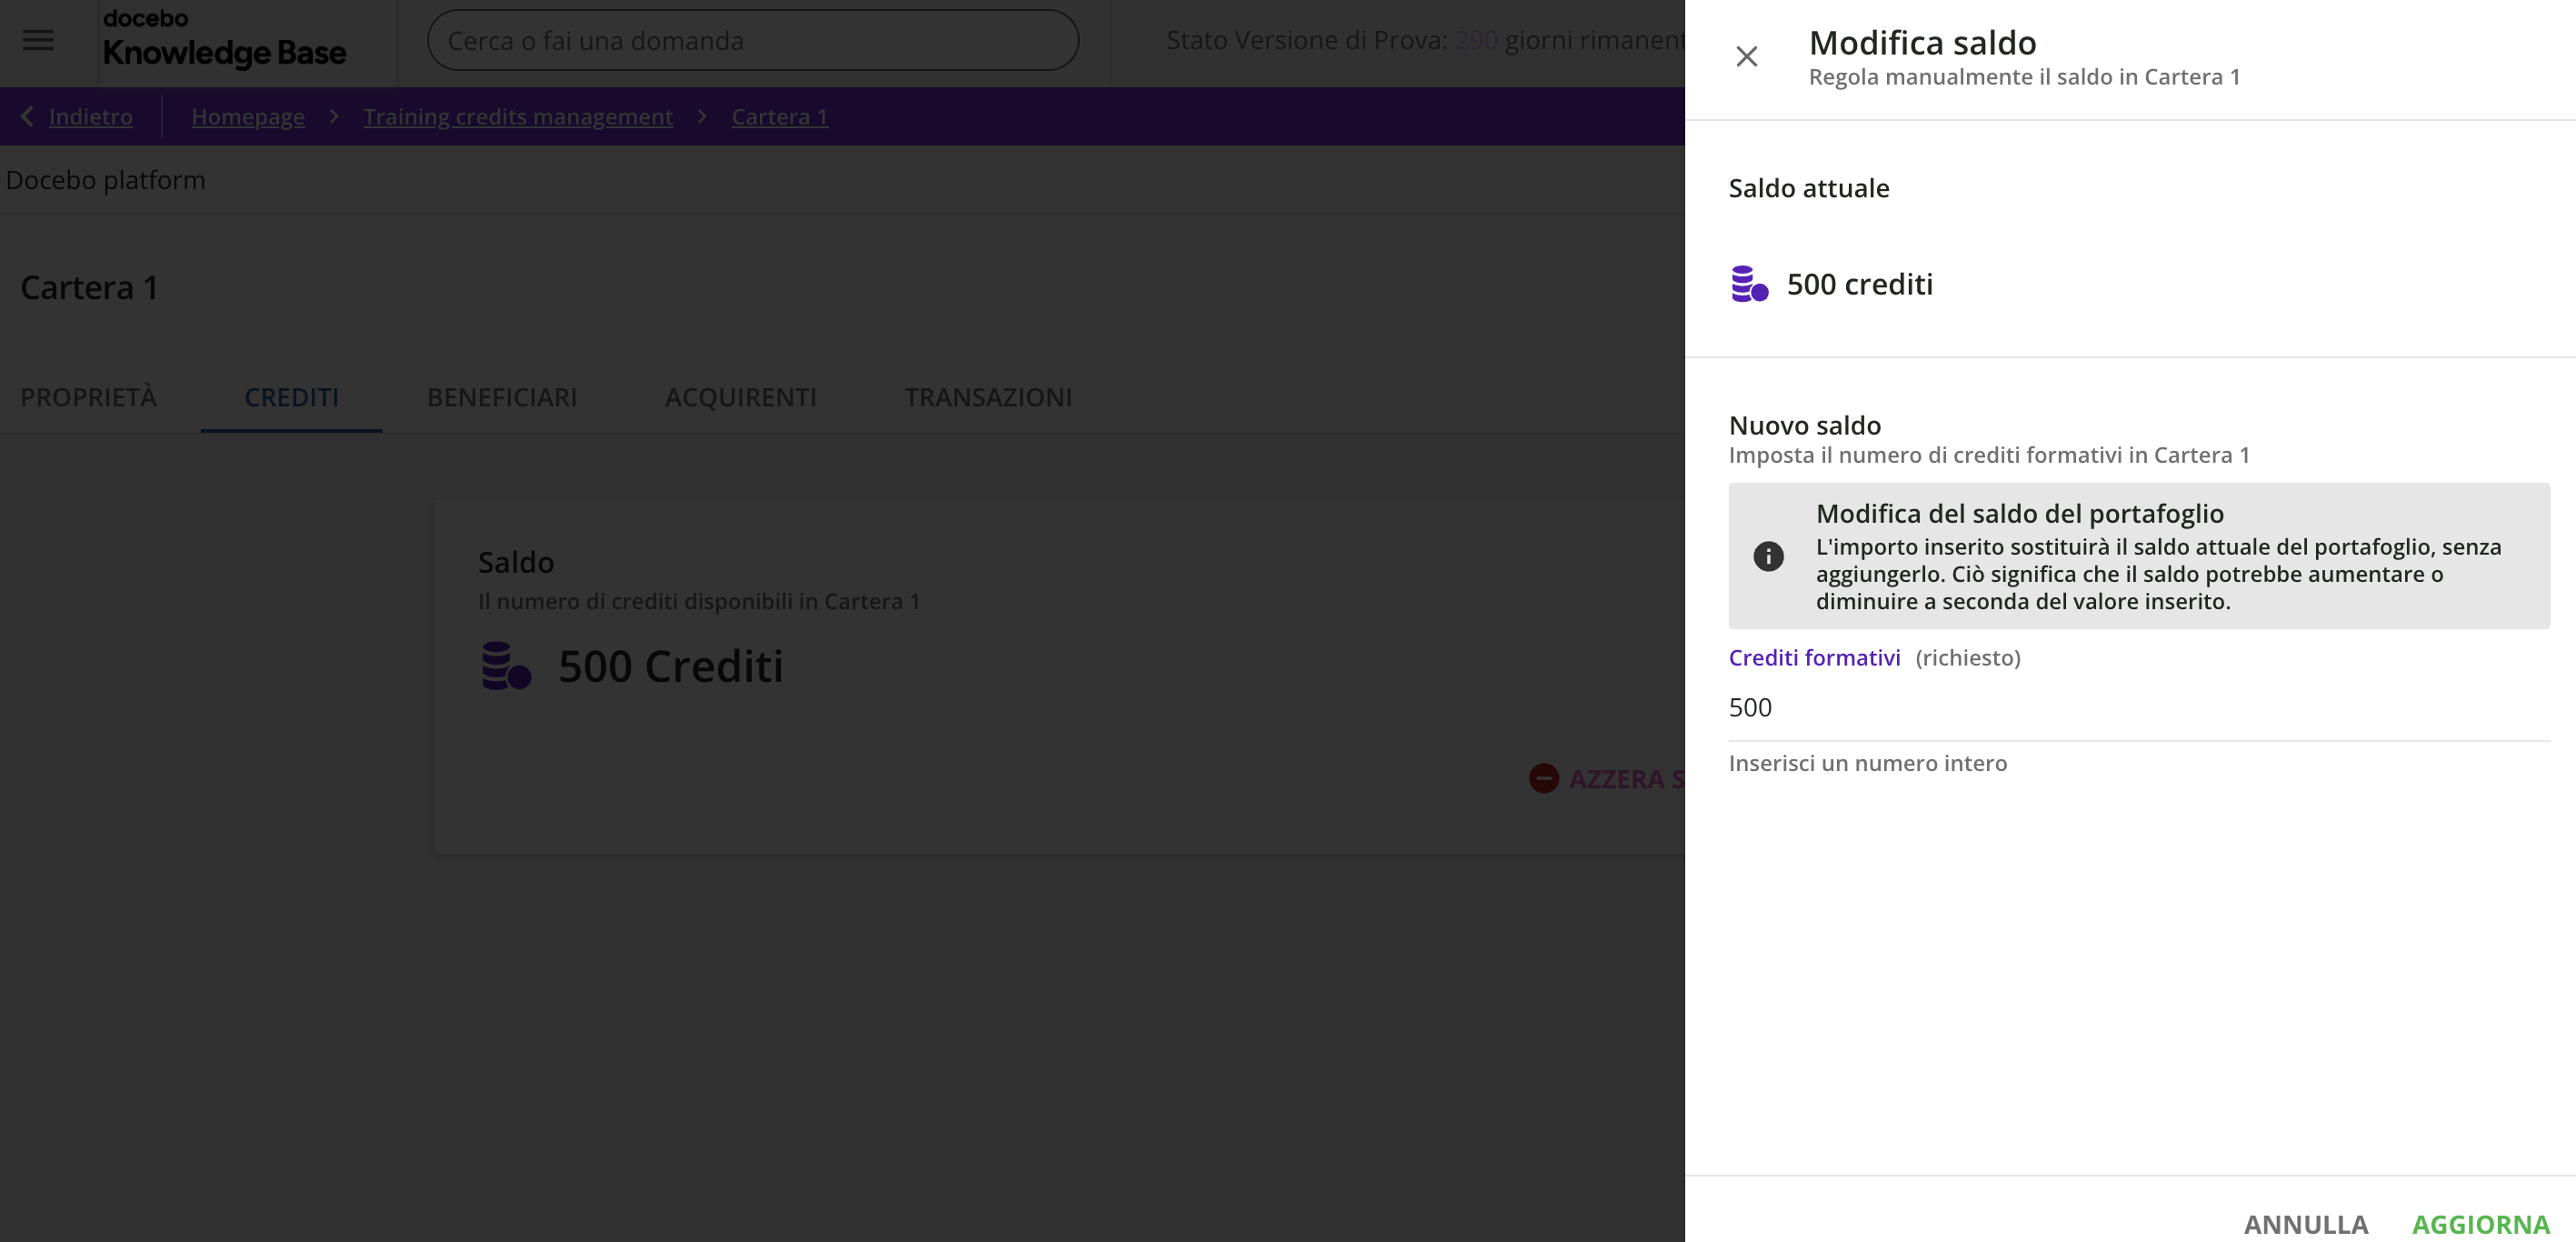The image size is (2576, 1242).
Task: Open the Transazioni tab
Action: (988, 397)
